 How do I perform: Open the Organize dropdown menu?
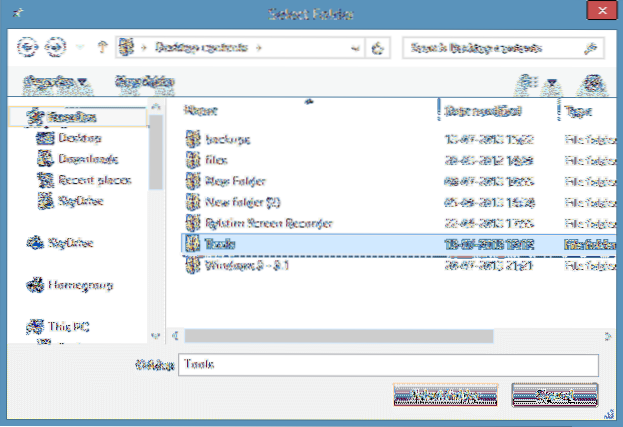pyautogui.click(x=55, y=82)
